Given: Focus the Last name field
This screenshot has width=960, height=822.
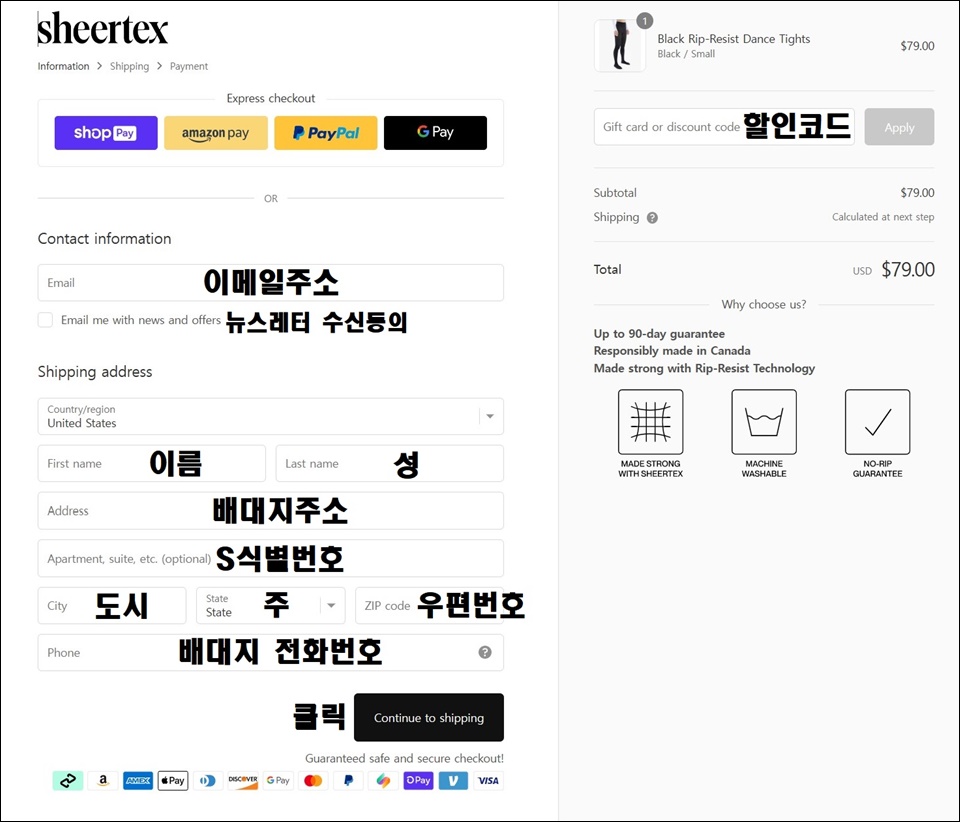Looking at the screenshot, I should click(x=389, y=463).
